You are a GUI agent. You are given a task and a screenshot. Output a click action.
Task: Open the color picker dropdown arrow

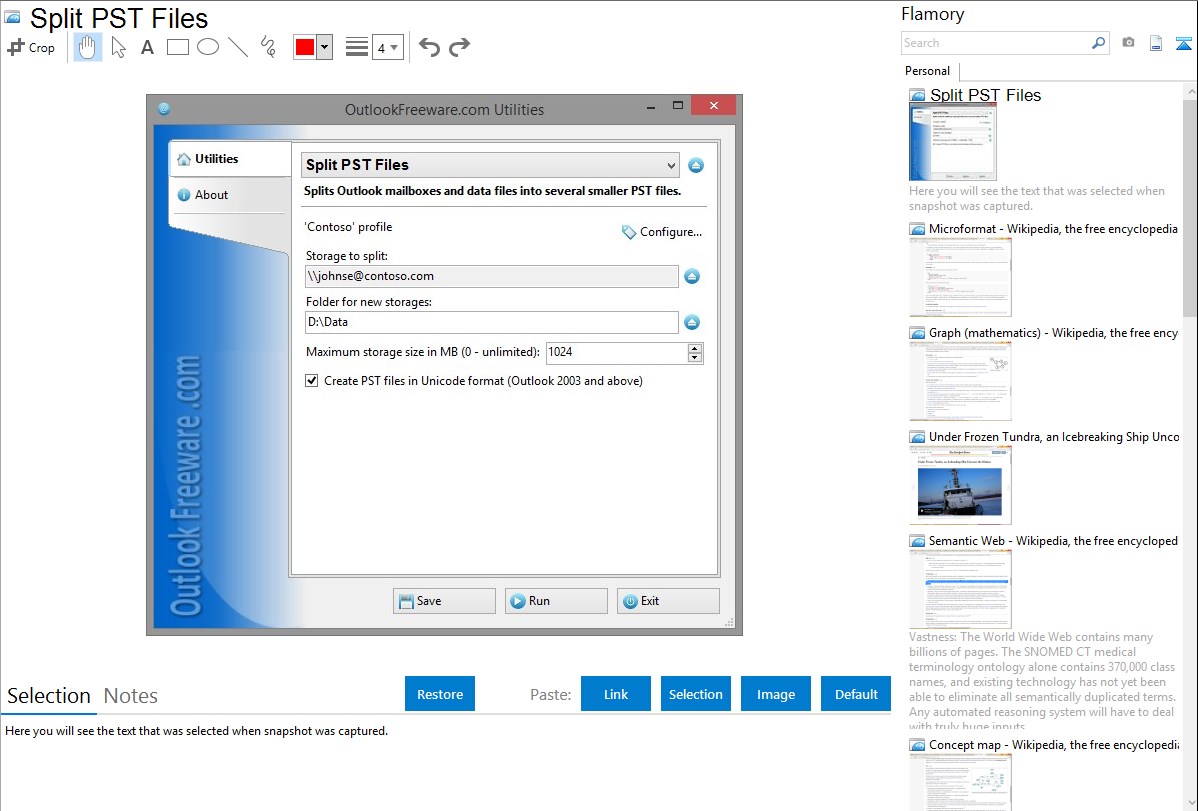click(x=325, y=47)
